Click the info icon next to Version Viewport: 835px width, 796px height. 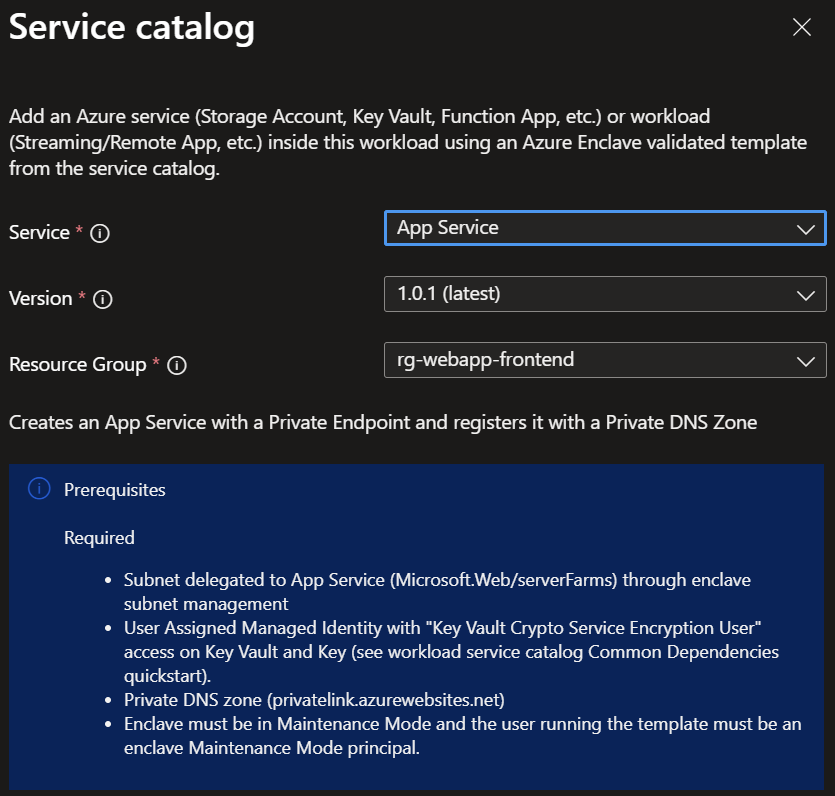pos(103,299)
